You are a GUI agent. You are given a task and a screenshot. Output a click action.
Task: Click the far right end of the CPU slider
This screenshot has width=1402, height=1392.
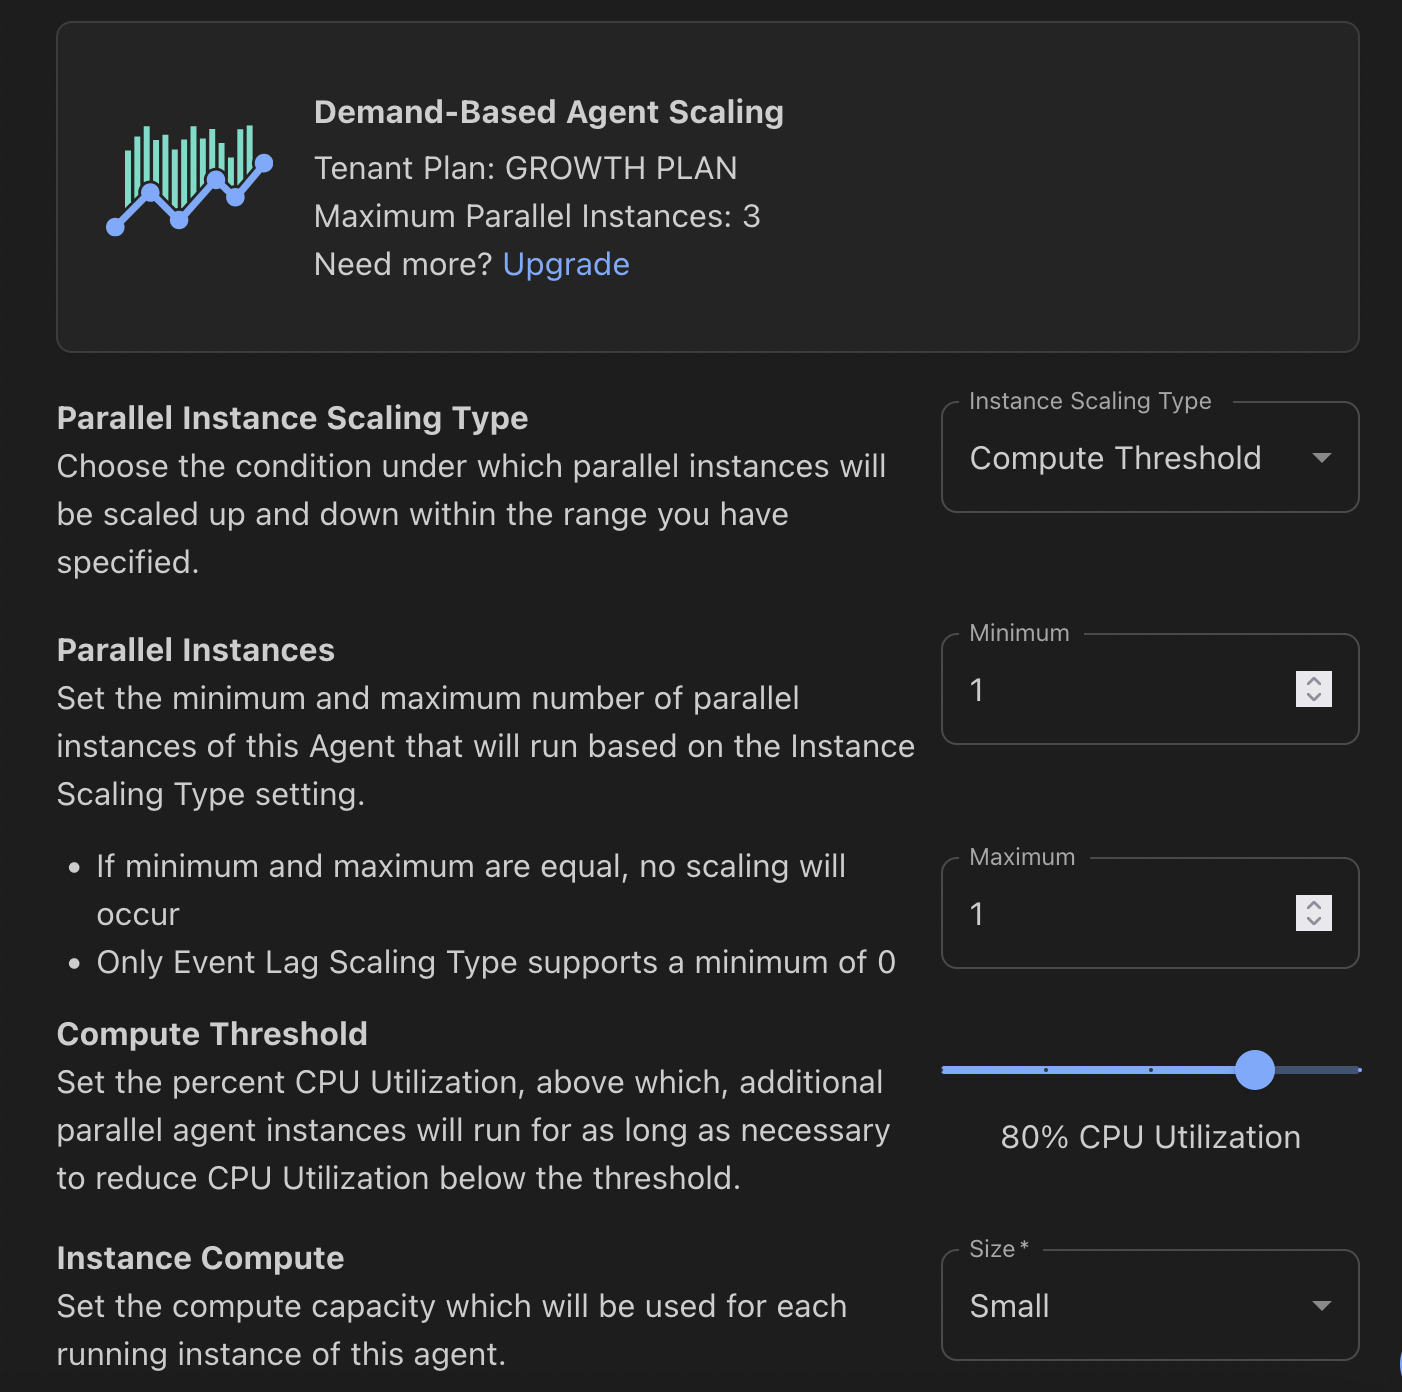point(1358,1070)
